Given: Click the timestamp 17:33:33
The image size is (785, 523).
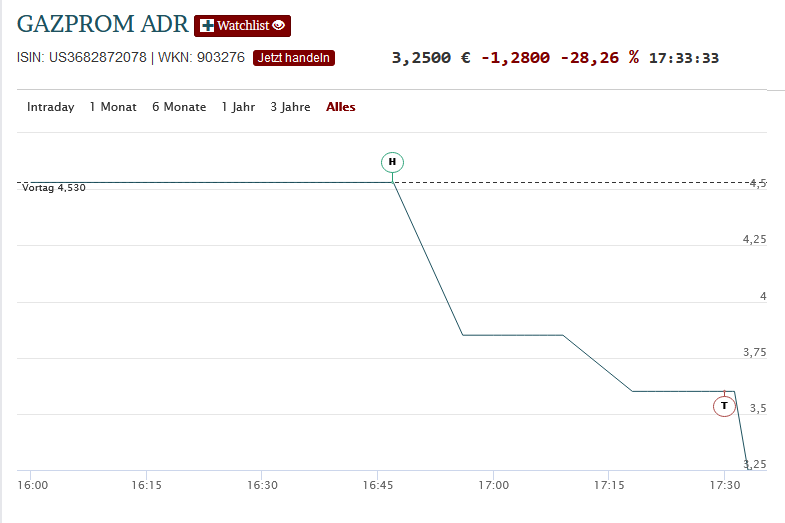Looking at the screenshot, I should 684,58.
